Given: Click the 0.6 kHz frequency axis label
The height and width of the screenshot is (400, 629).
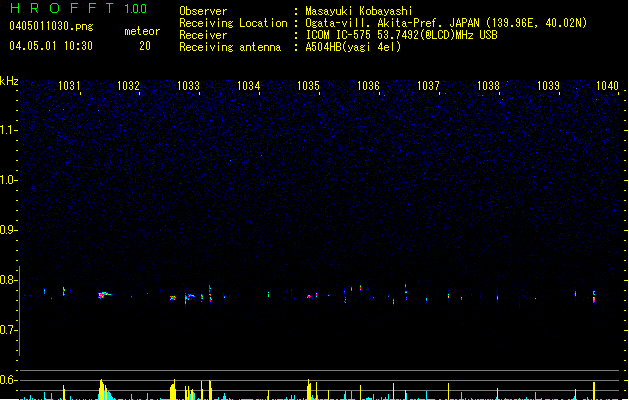Looking at the screenshot, I should (9, 380).
